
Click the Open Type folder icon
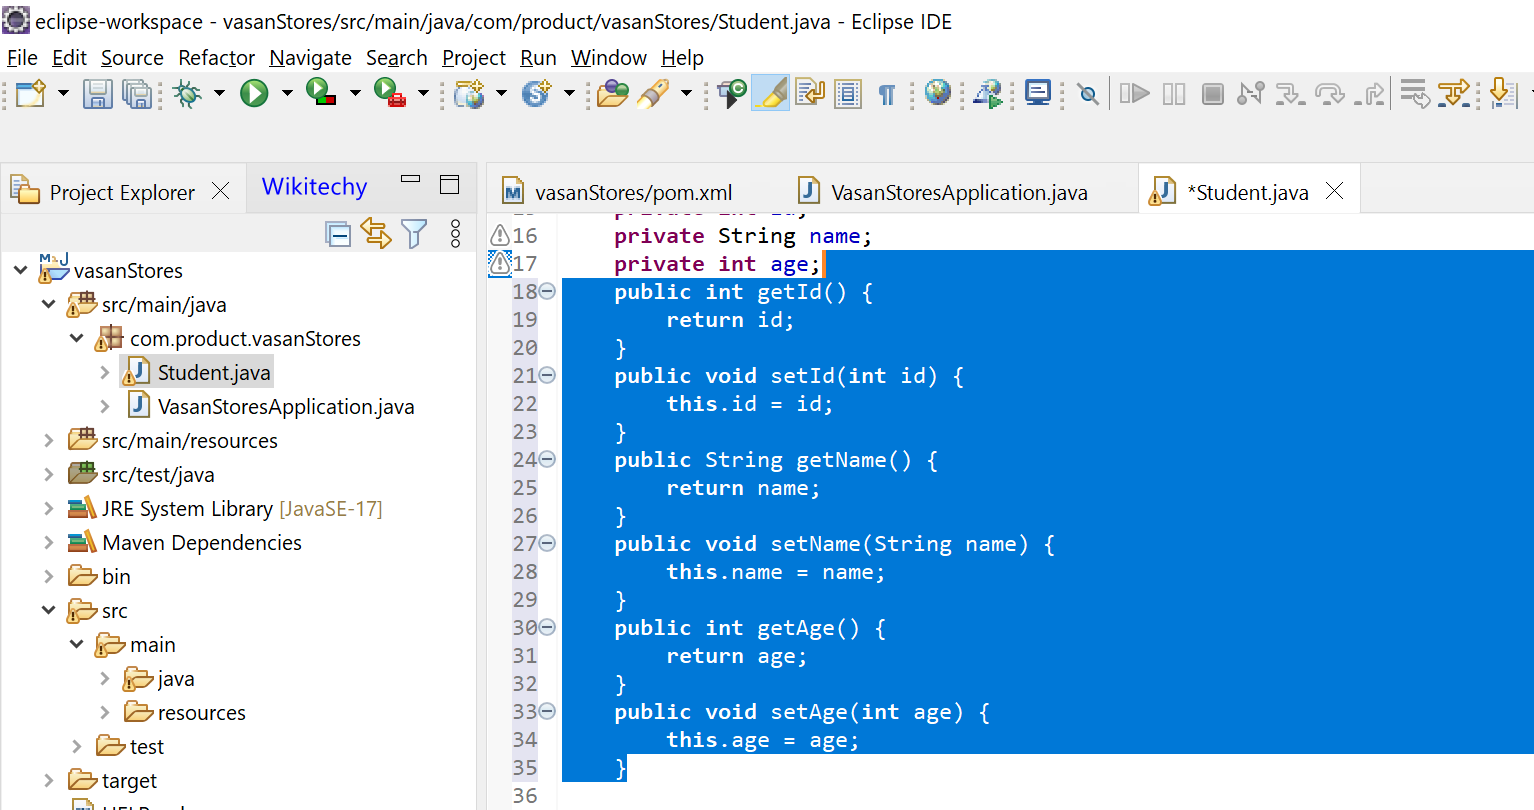tap(612, 94)
